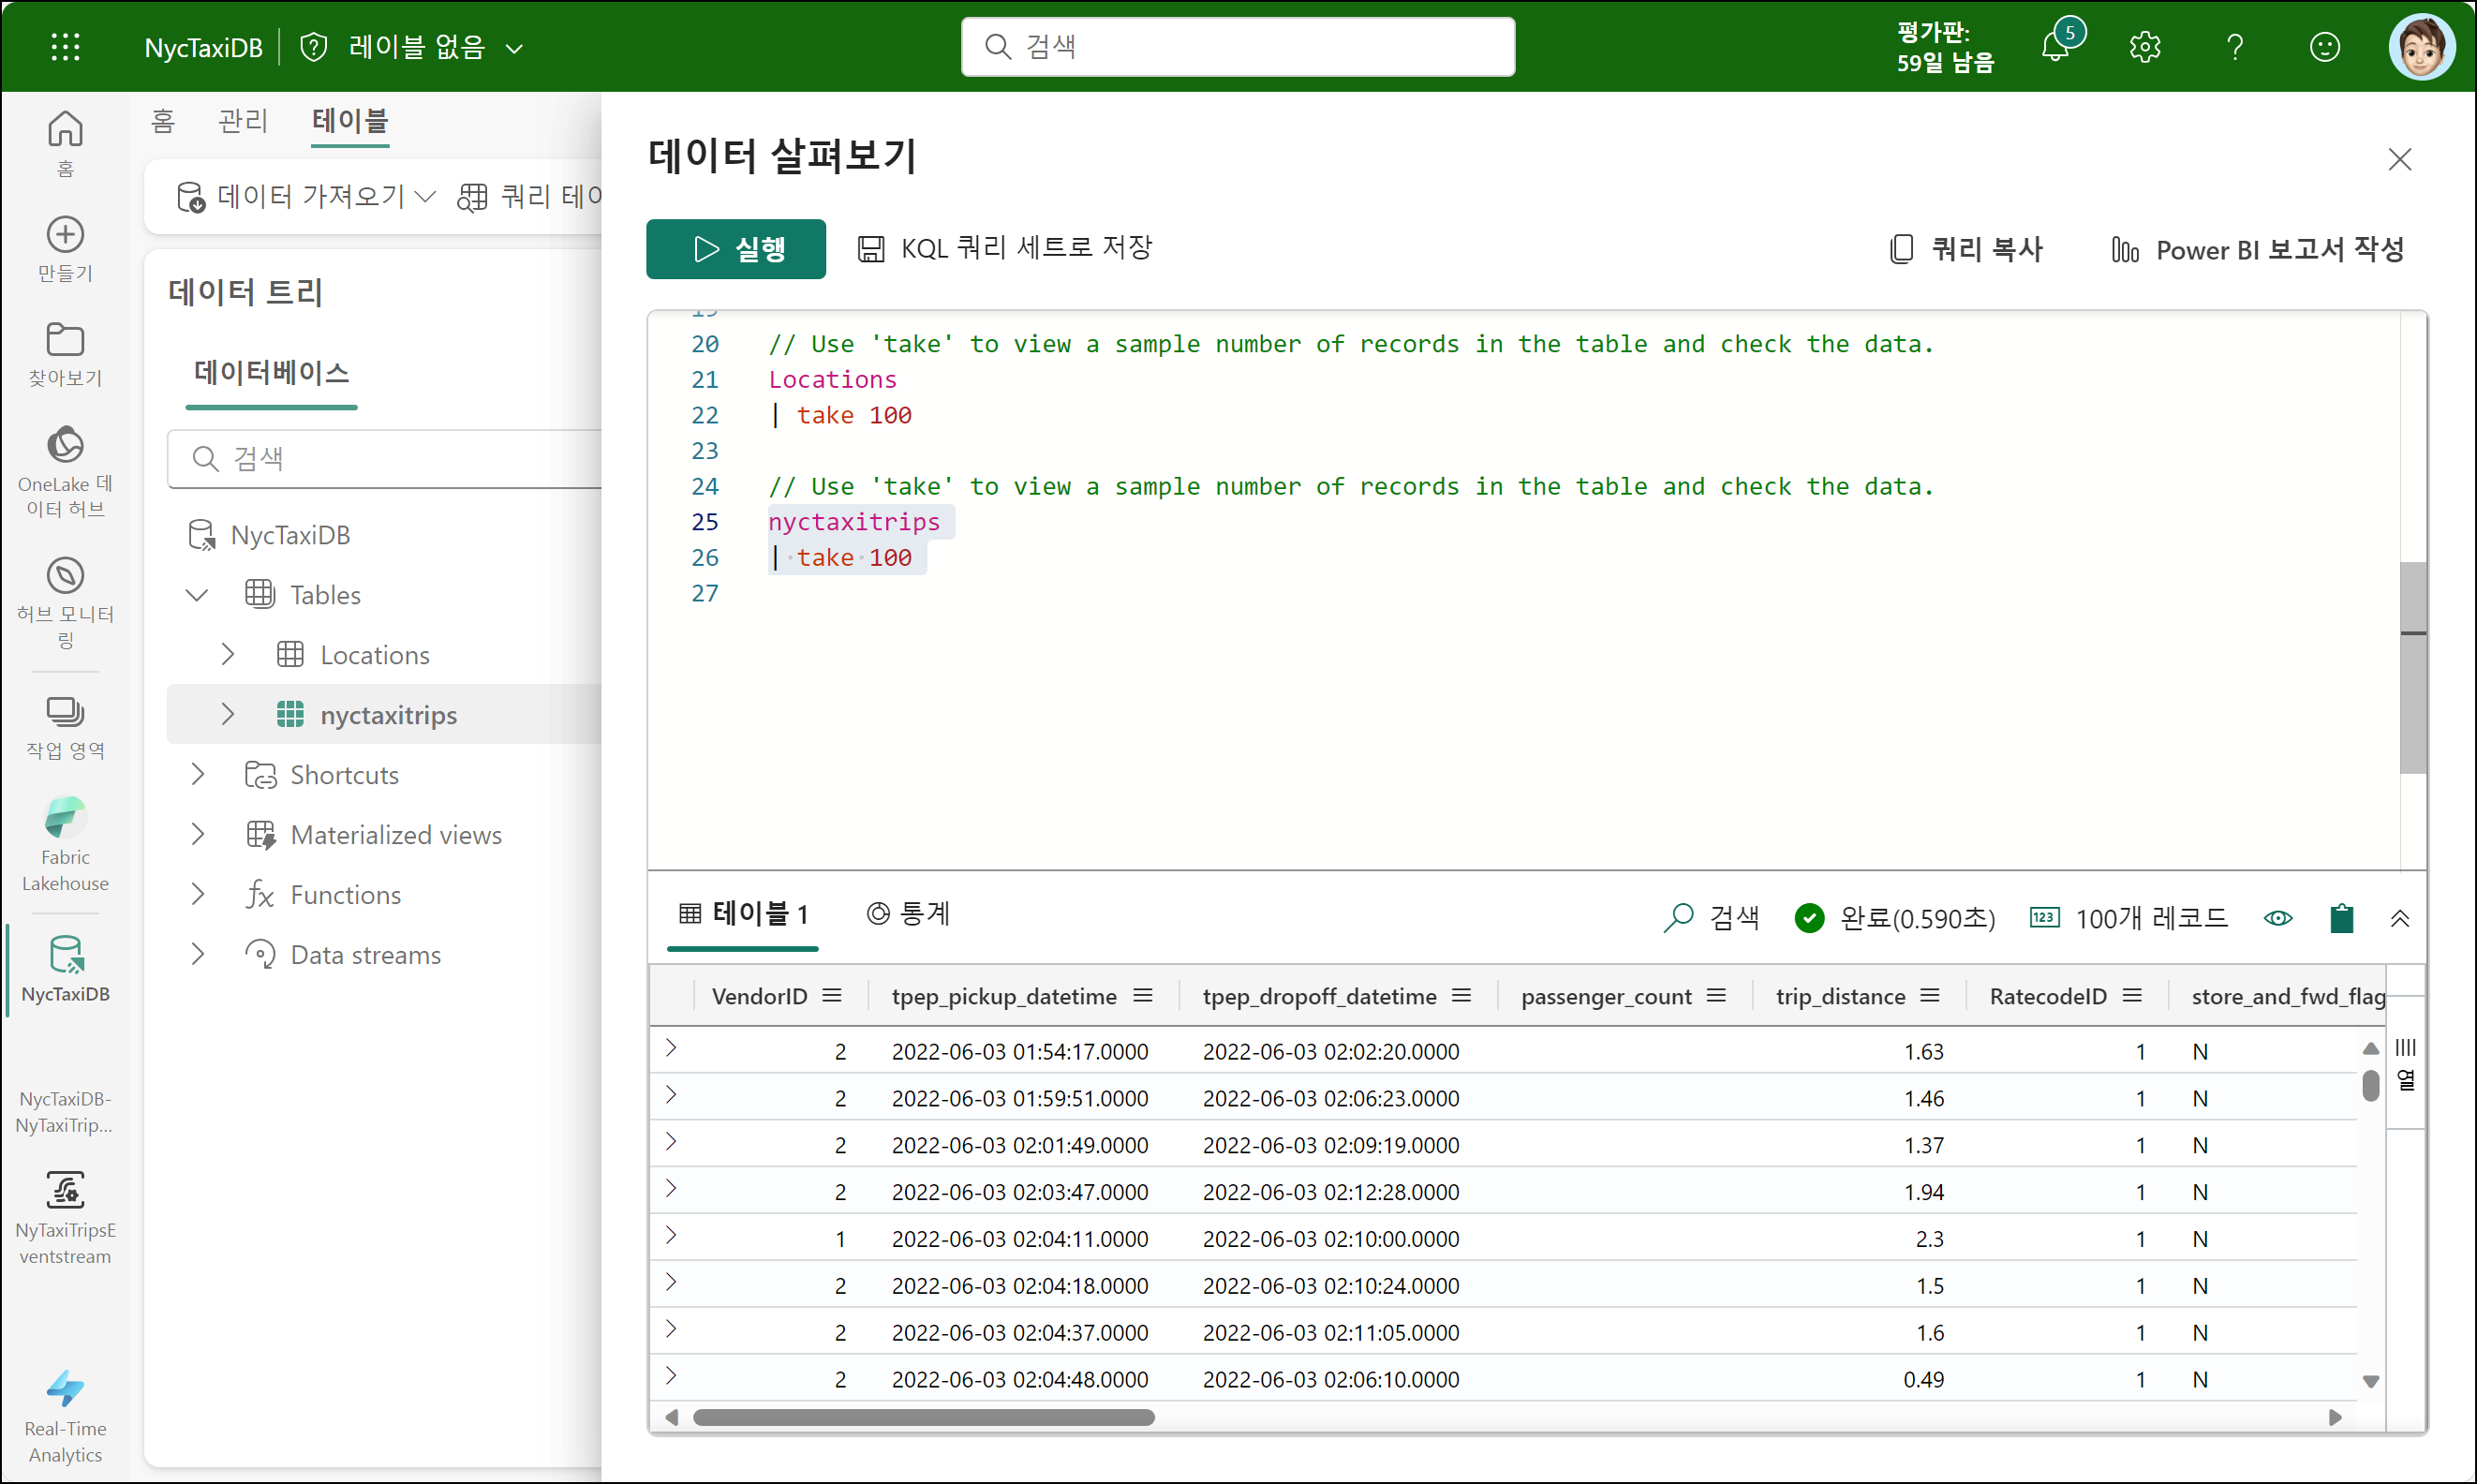Click the results horizontal scrollbar thumb
Viewport: 2477px width, 1484px height.
pos(923,1417)
